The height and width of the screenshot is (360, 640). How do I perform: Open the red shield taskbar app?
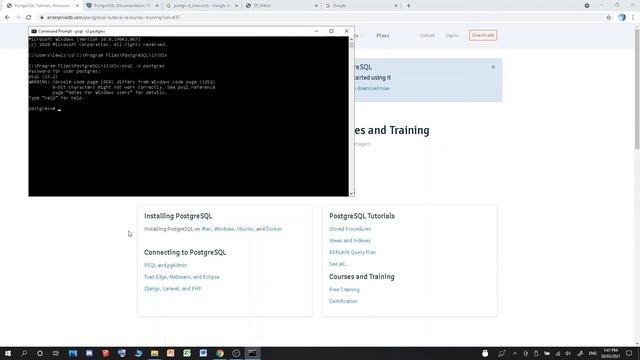[x=105, y=353]
